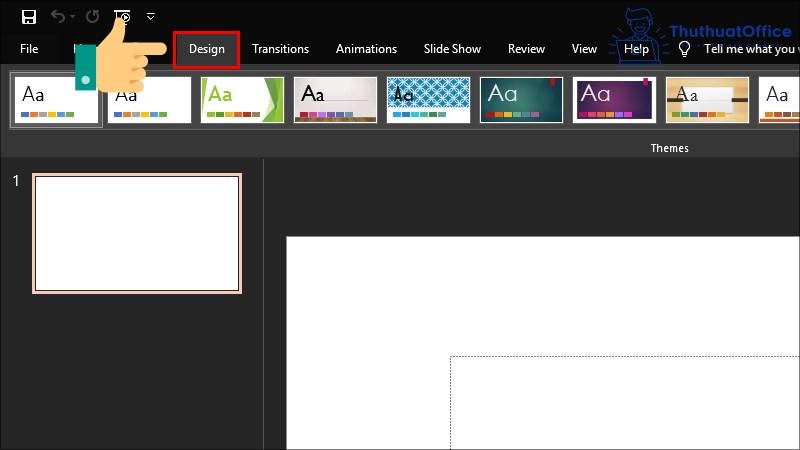Viewport: 800px width, 450px height.
Task: Click the Tell me lightbulb icon
Action: coord(684,49)
